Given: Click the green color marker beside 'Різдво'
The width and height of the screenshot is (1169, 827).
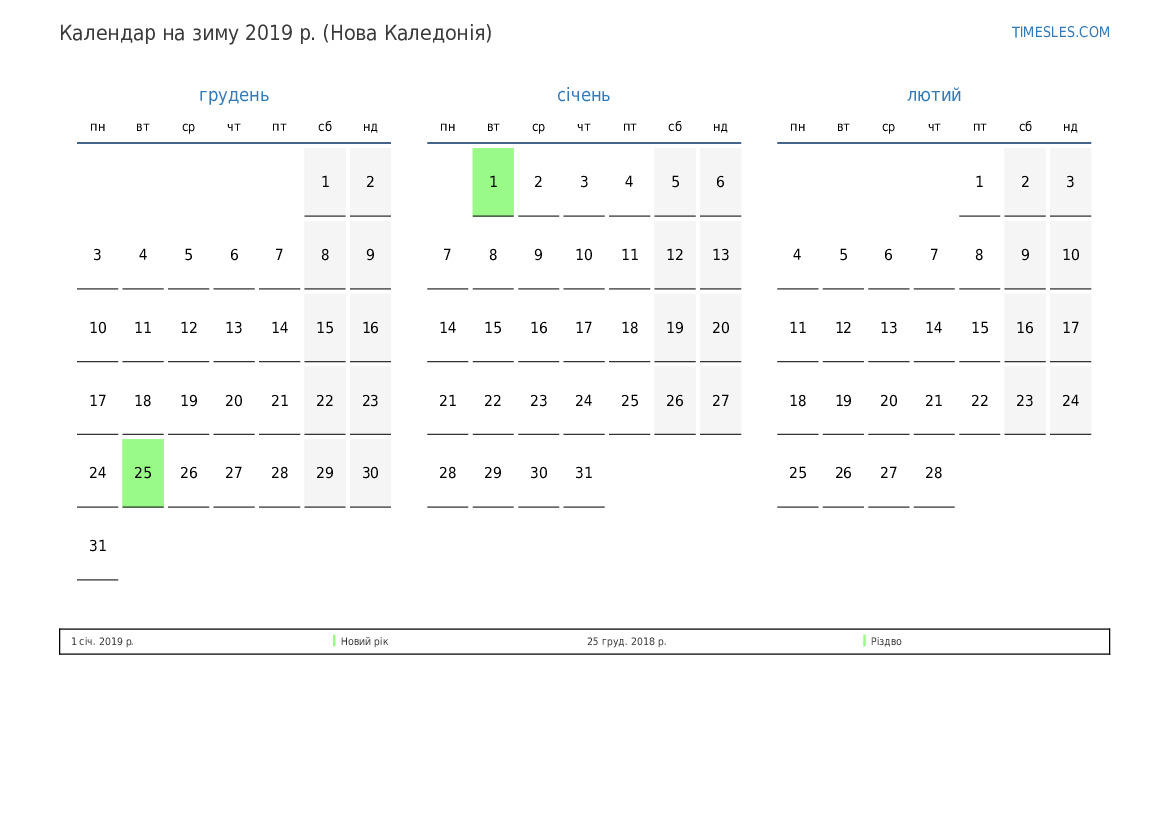Looking at the screenshot, I should click(864, 641).
